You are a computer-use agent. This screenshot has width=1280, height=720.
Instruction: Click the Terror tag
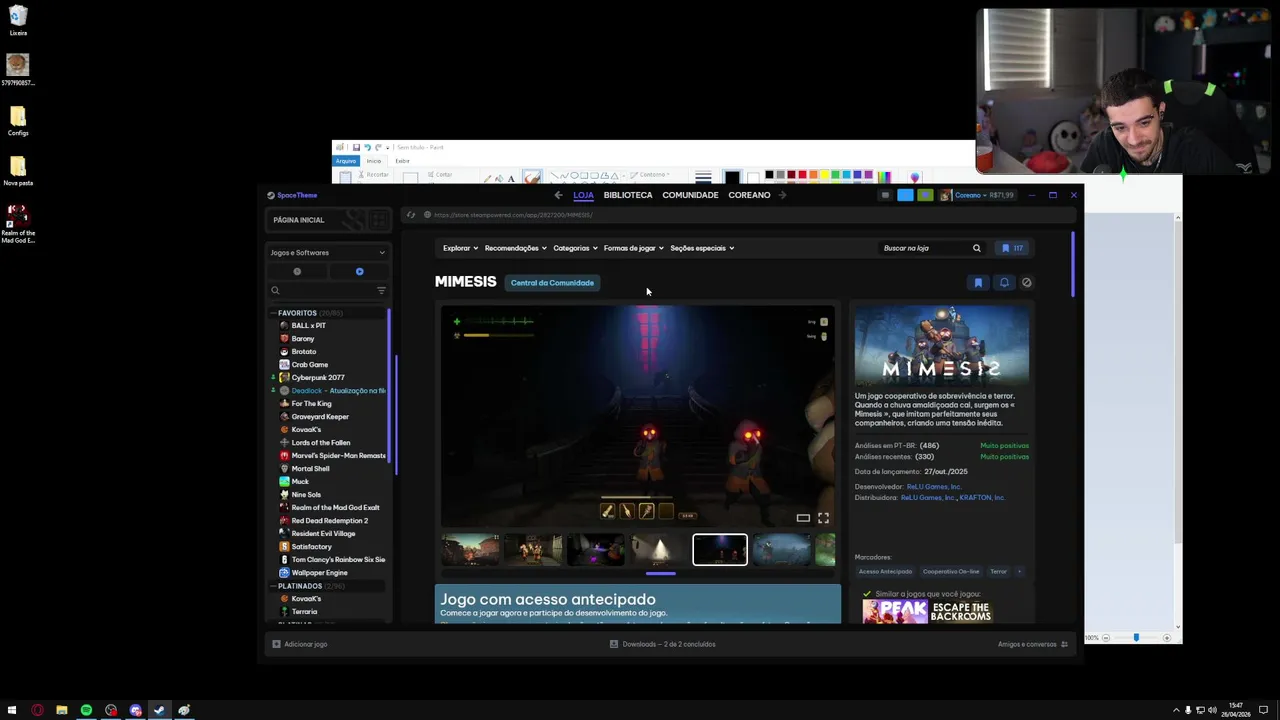pyautogui.click(x=998, y=572)
